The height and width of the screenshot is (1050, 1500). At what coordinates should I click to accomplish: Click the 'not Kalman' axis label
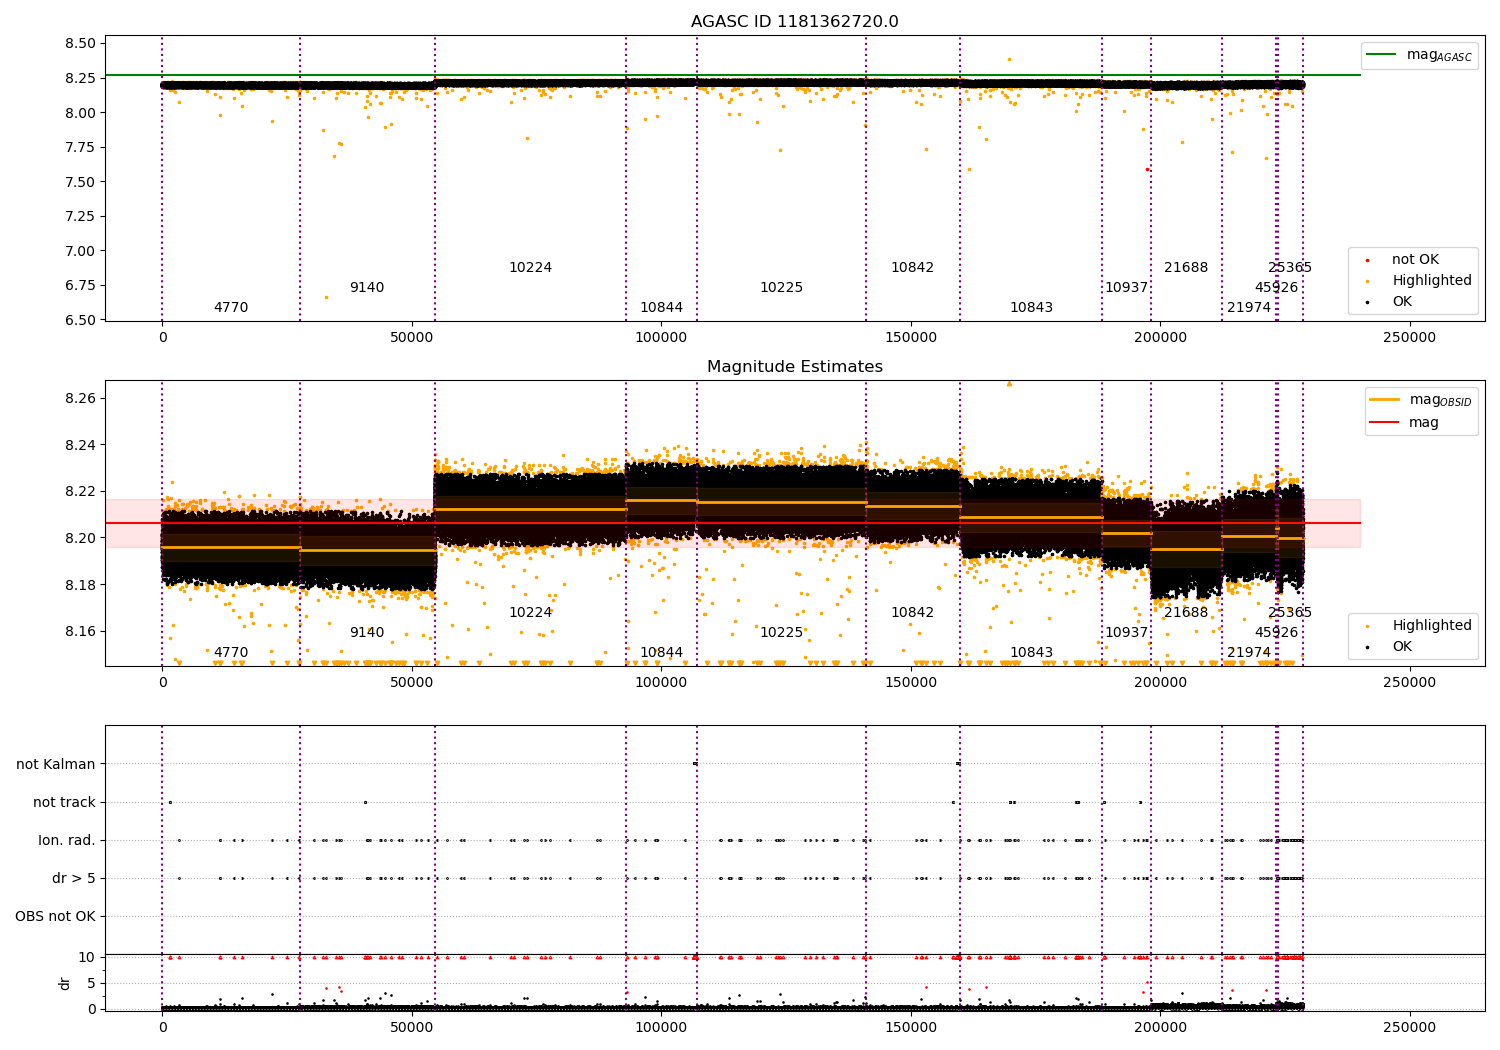[56, 764]
